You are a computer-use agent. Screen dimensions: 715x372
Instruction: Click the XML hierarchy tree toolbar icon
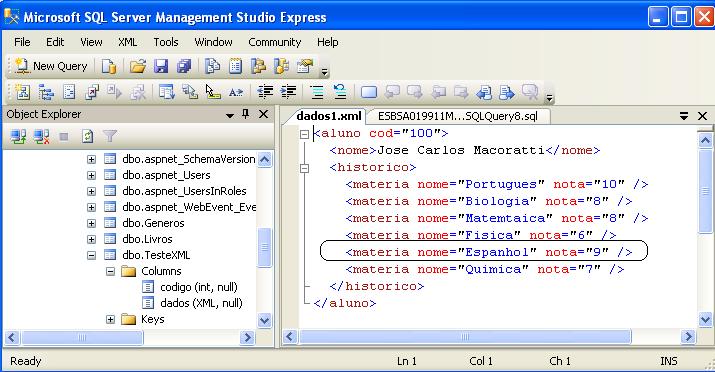click(x=46, y=92)
